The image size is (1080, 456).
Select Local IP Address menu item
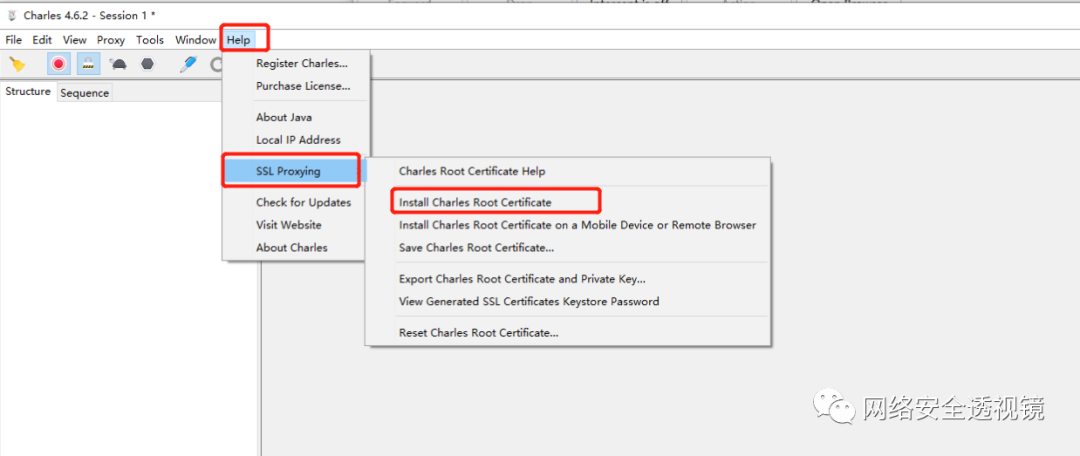[296, 140]
